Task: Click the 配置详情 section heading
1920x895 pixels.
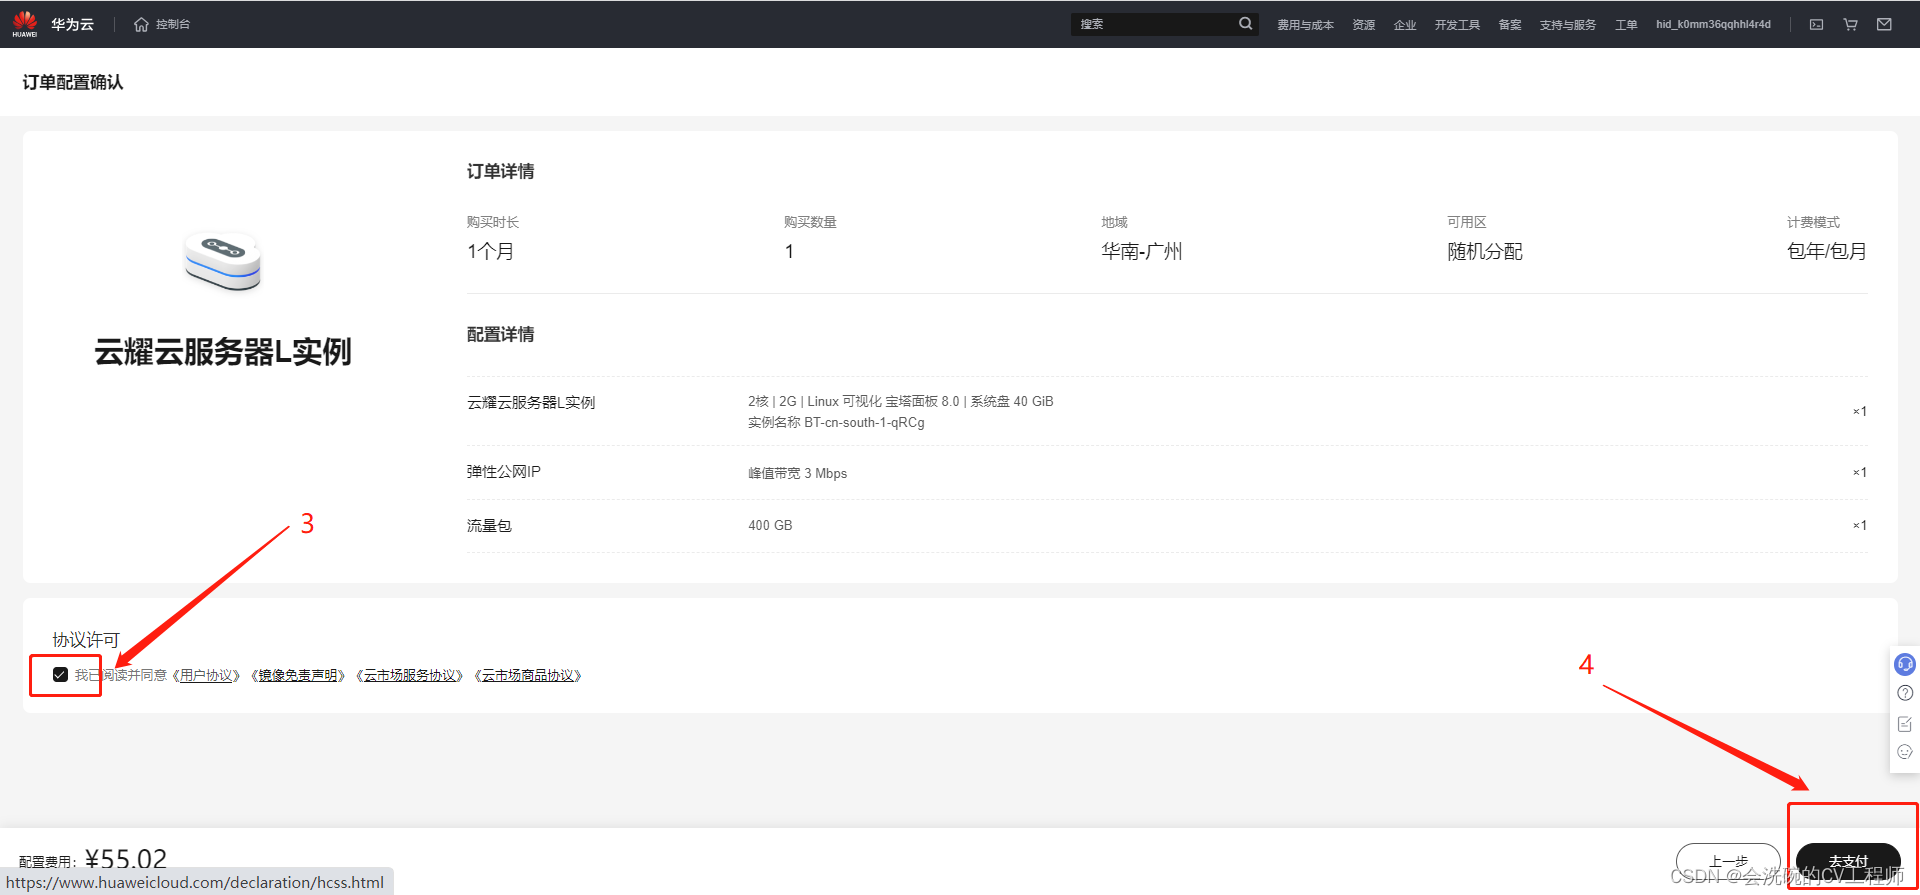Action: pos(500,334)
